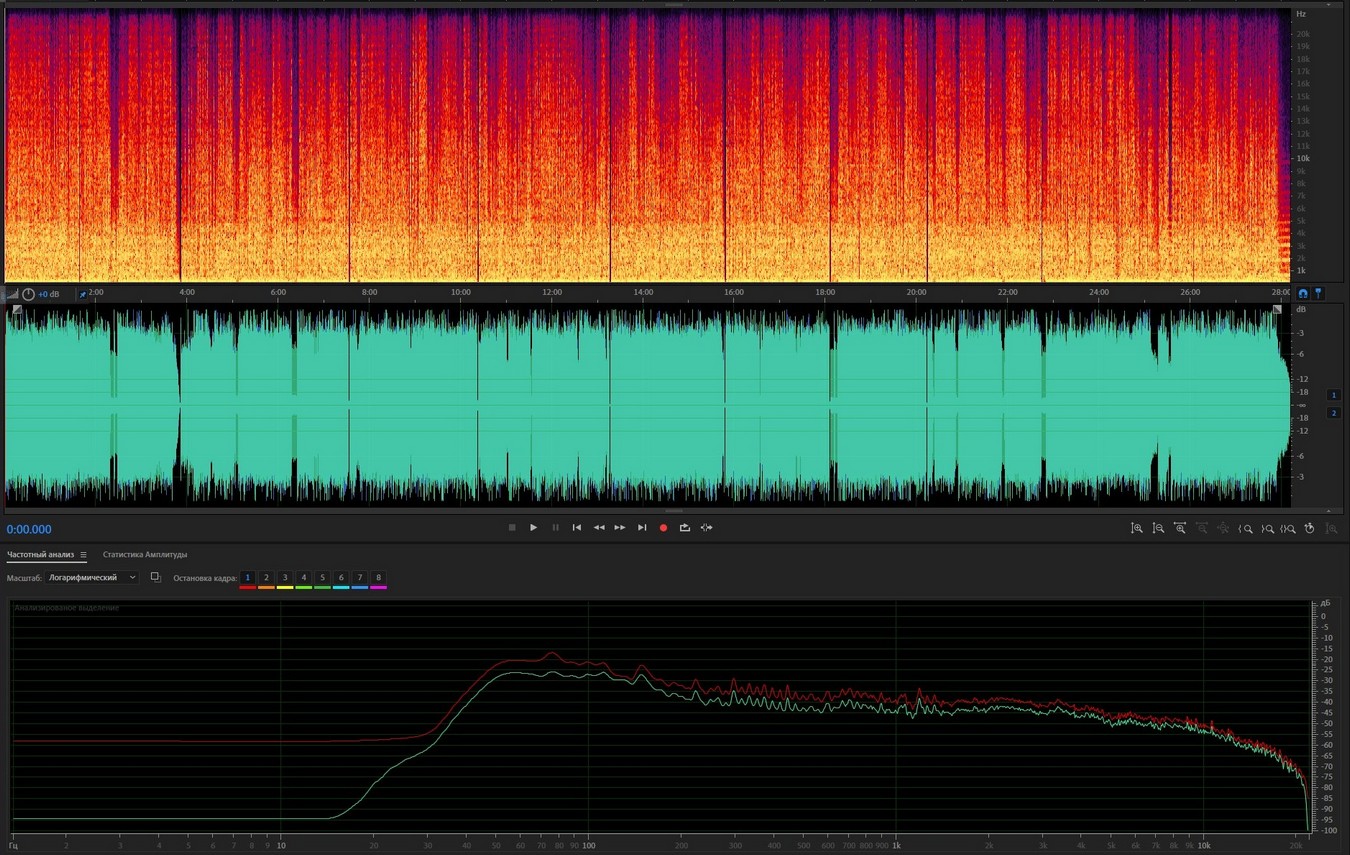
Task: Click the zoom in amplitude icon
Action: pyautogui.click(x=1137, y=528)
